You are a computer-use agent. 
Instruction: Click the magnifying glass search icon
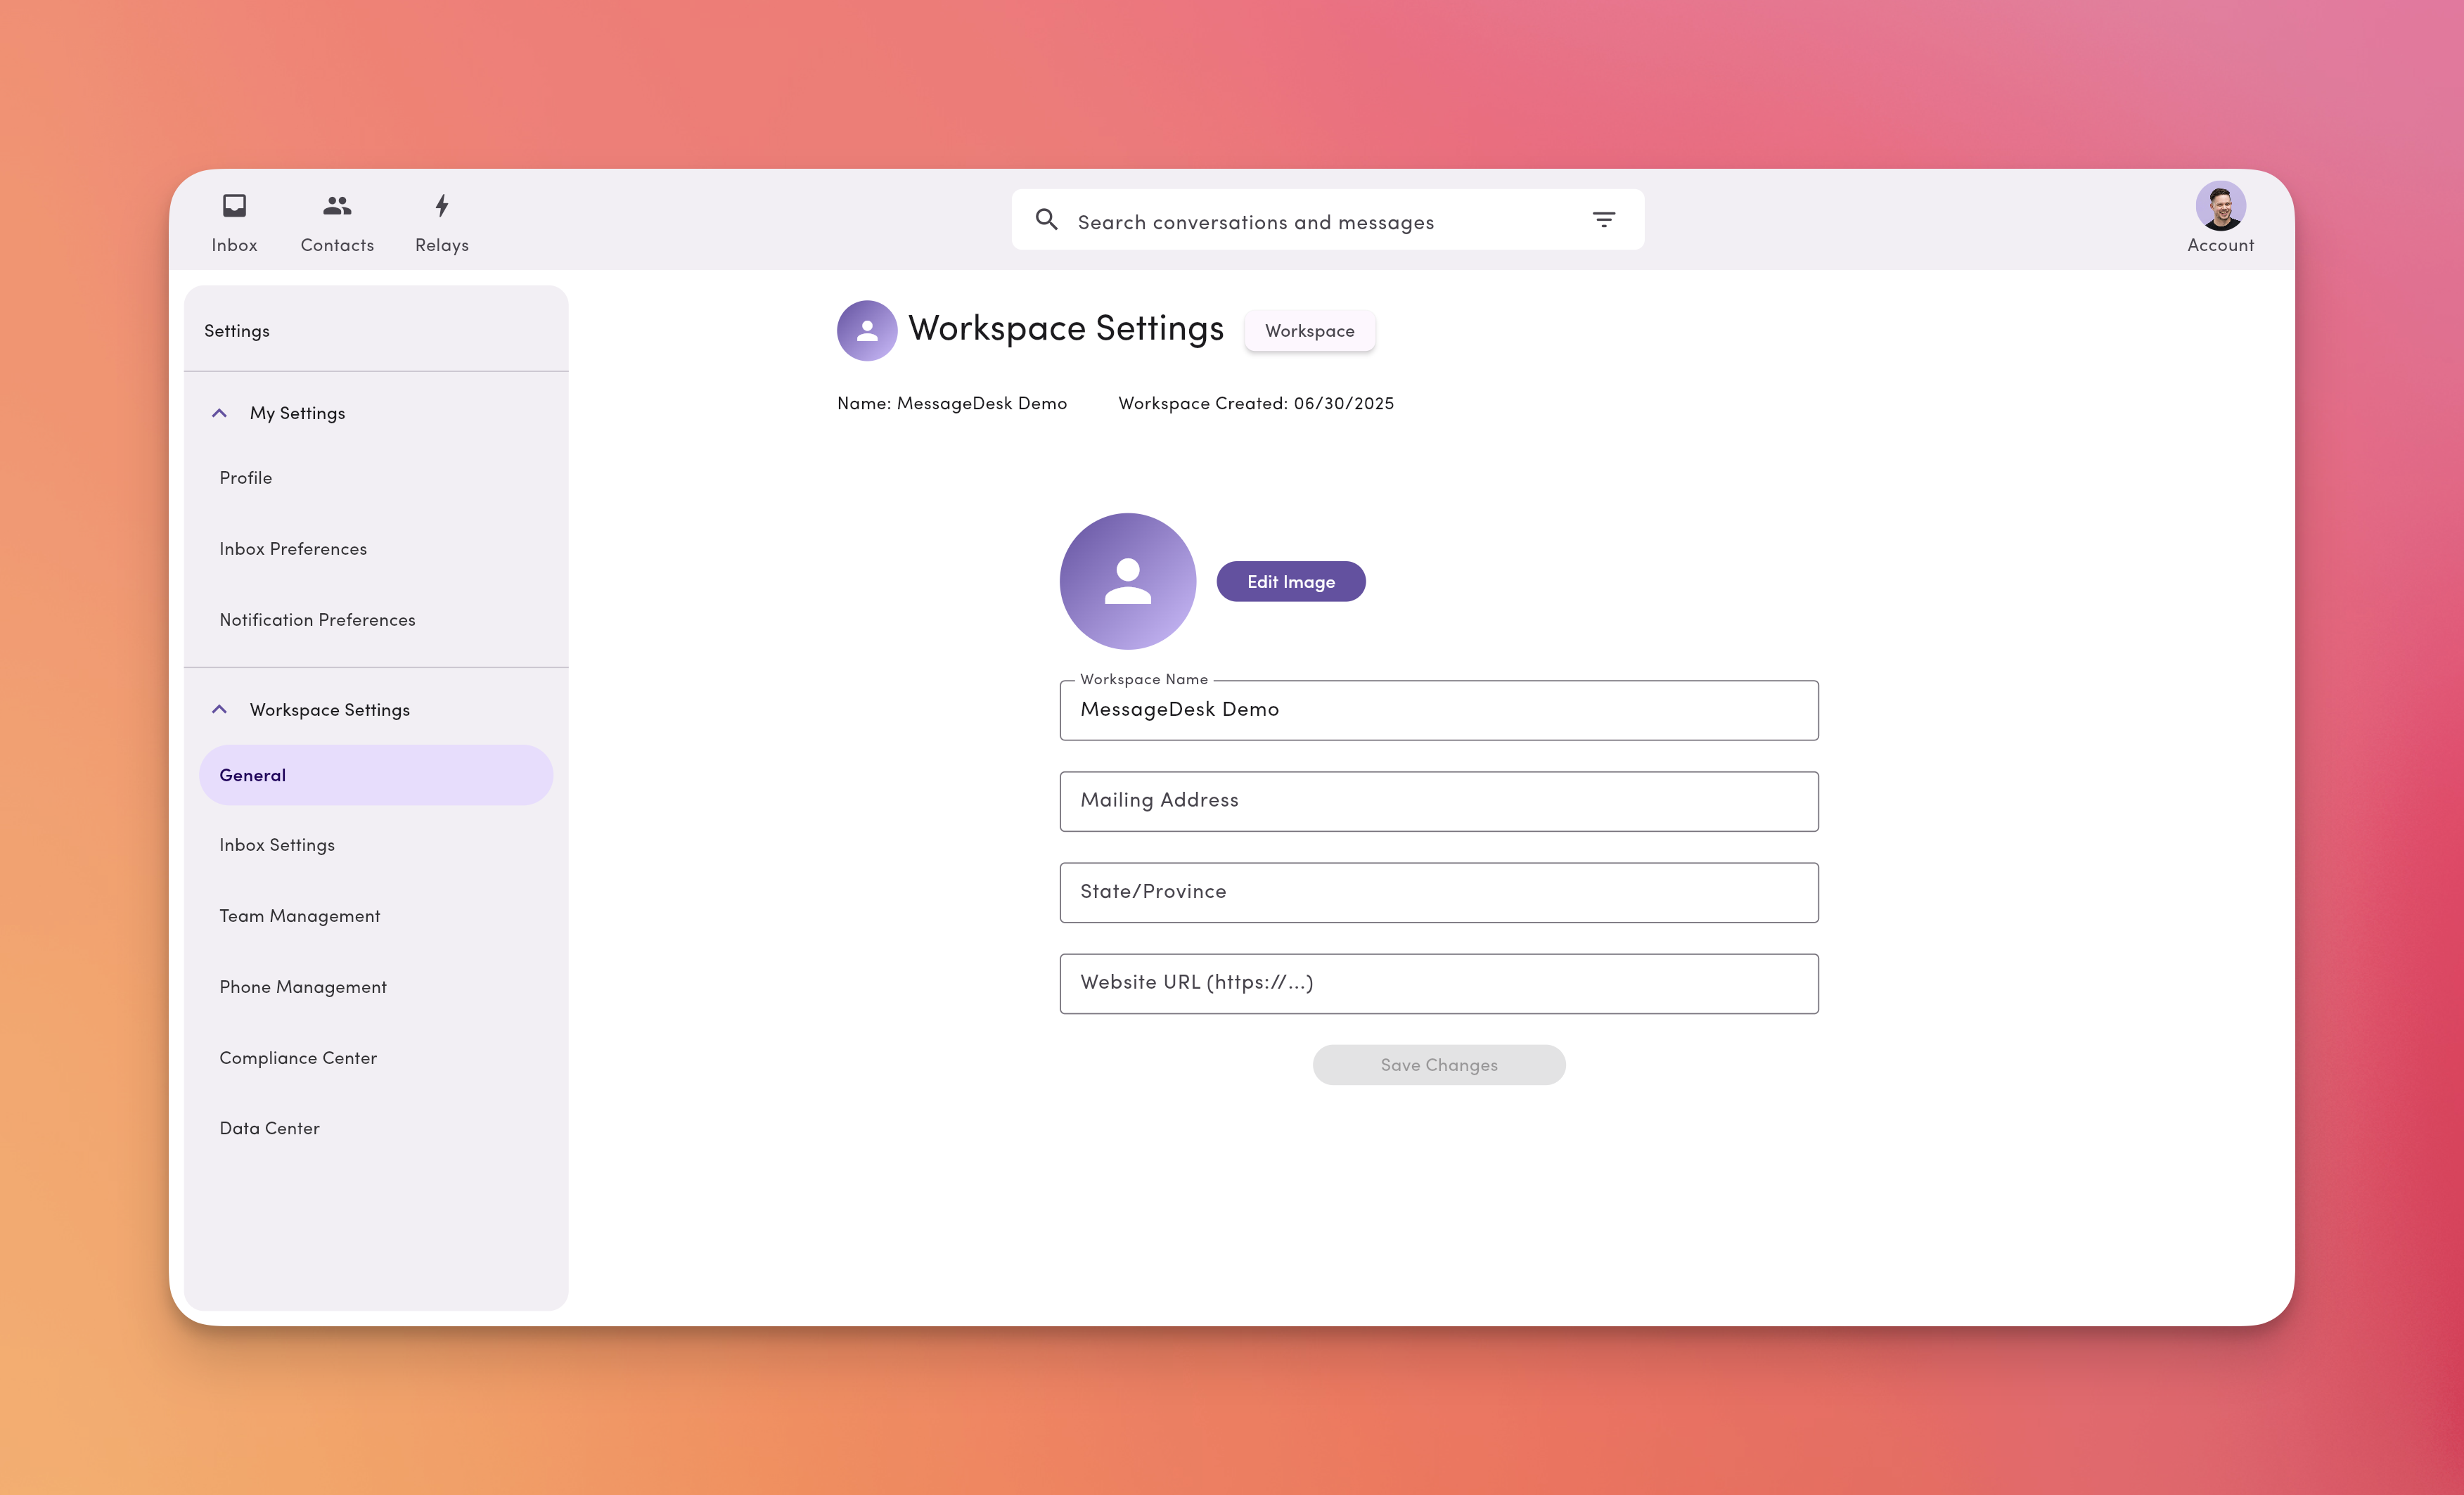[1047, 219]
